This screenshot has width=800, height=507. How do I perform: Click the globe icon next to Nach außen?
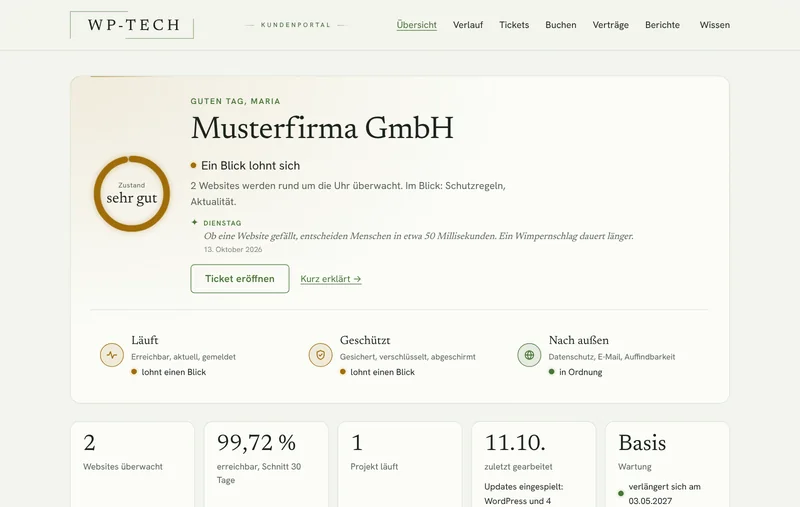point(529,355)
